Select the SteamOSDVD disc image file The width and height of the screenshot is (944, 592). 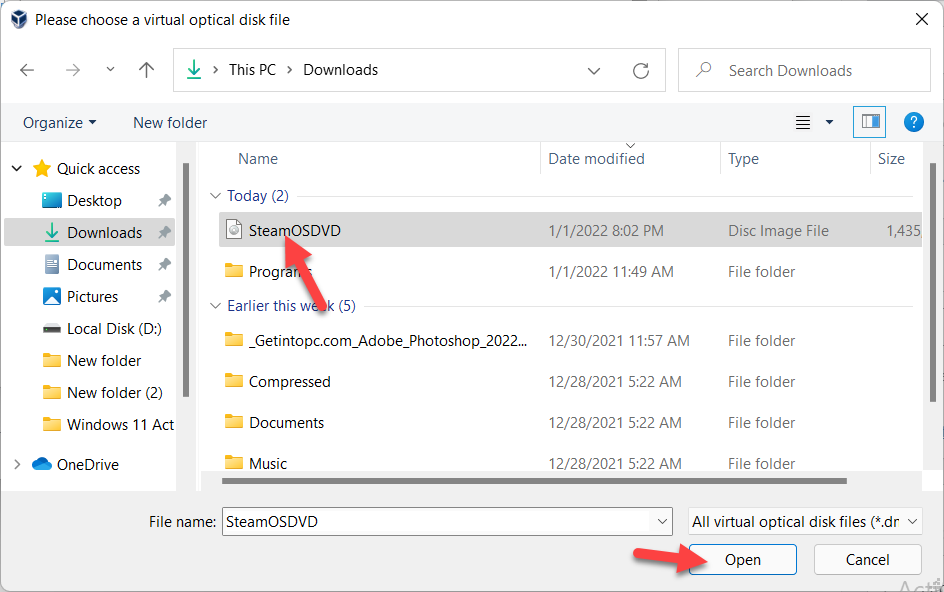(294, 230)
